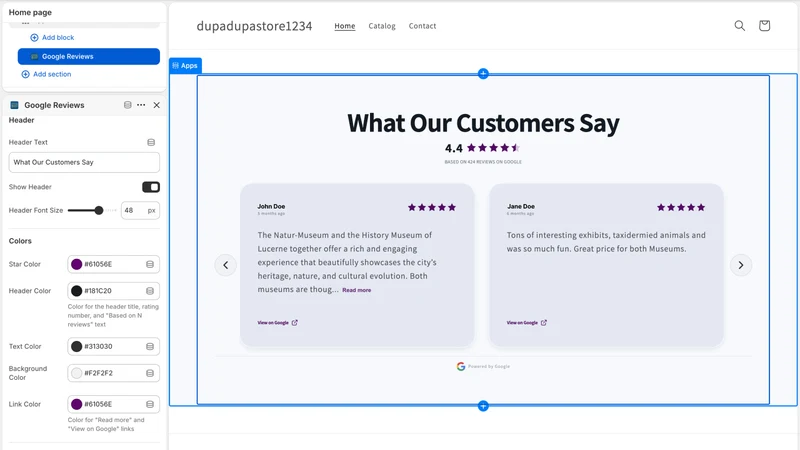The image size is (800, 450).
Task: Click Read more on John Doe's review
Action: click(357, 290)
